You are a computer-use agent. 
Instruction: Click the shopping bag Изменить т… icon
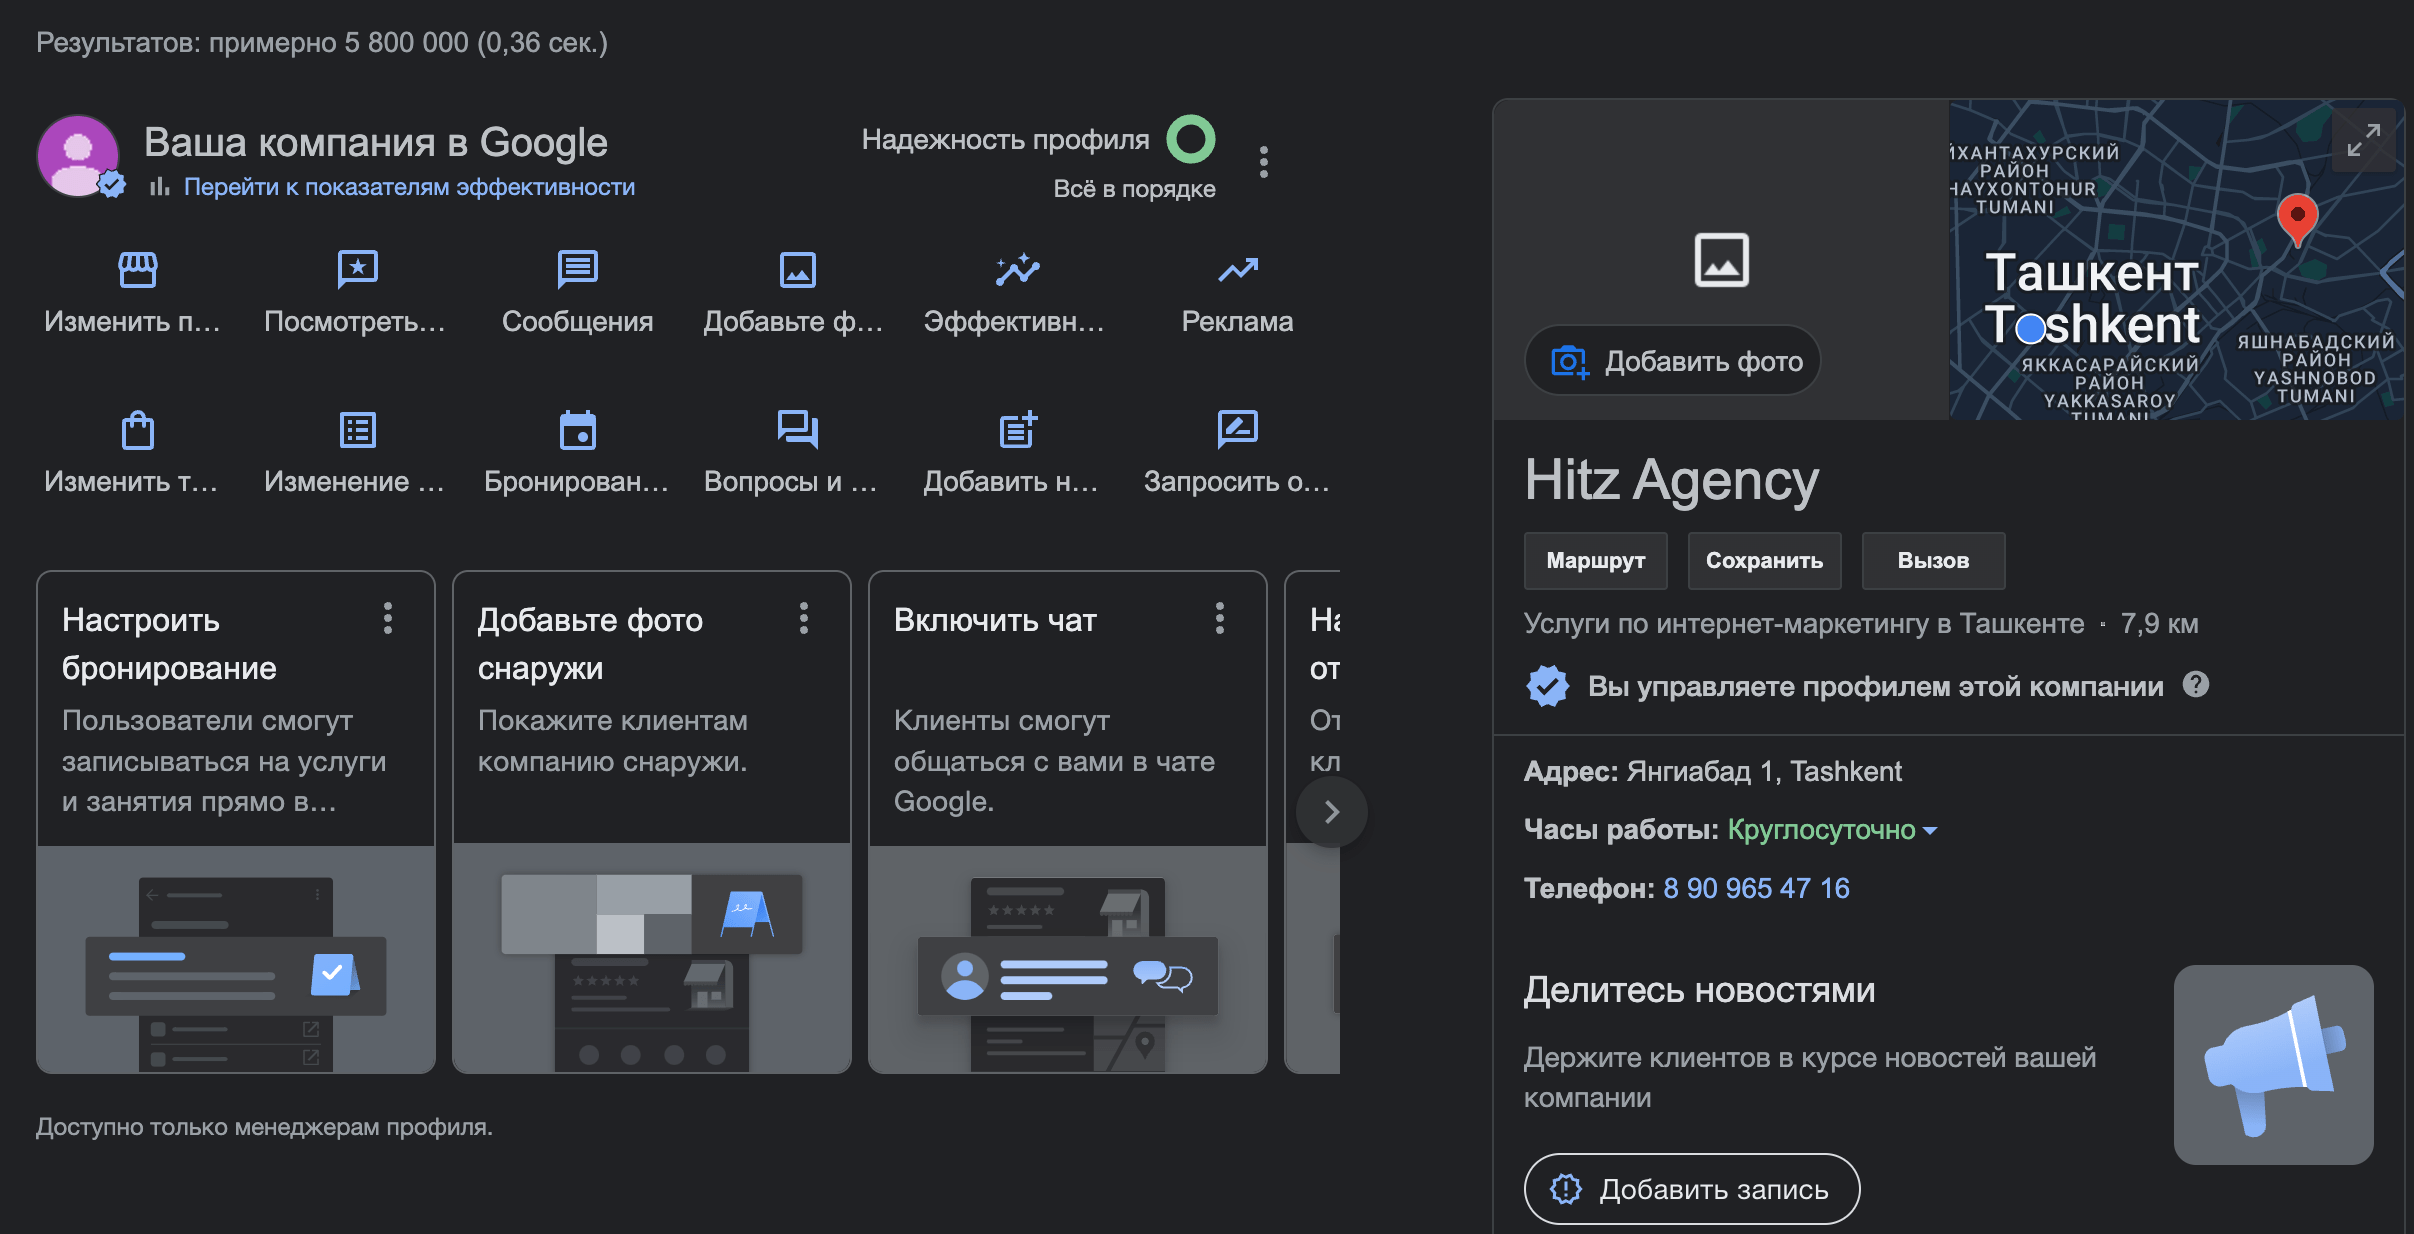(137, 430)
